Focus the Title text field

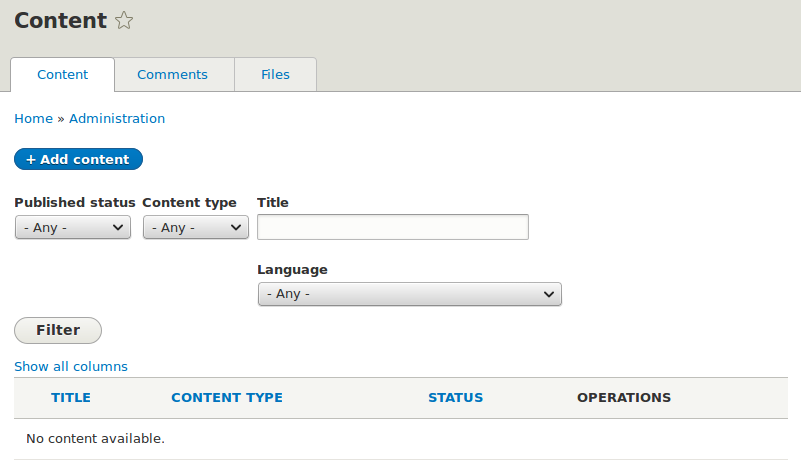coord(392,228)
